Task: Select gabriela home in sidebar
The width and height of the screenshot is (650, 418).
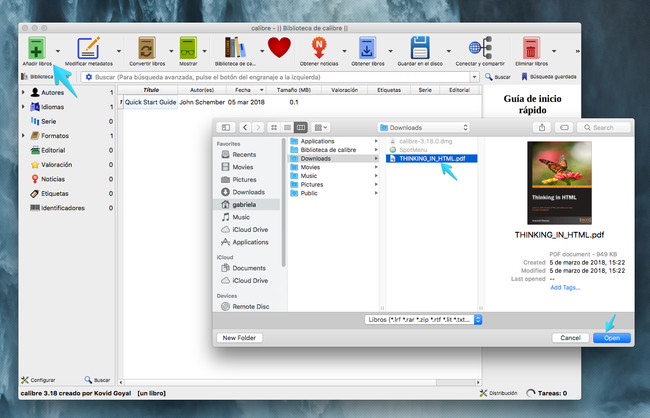Action: pyautogui.click(x=246, y=204)
